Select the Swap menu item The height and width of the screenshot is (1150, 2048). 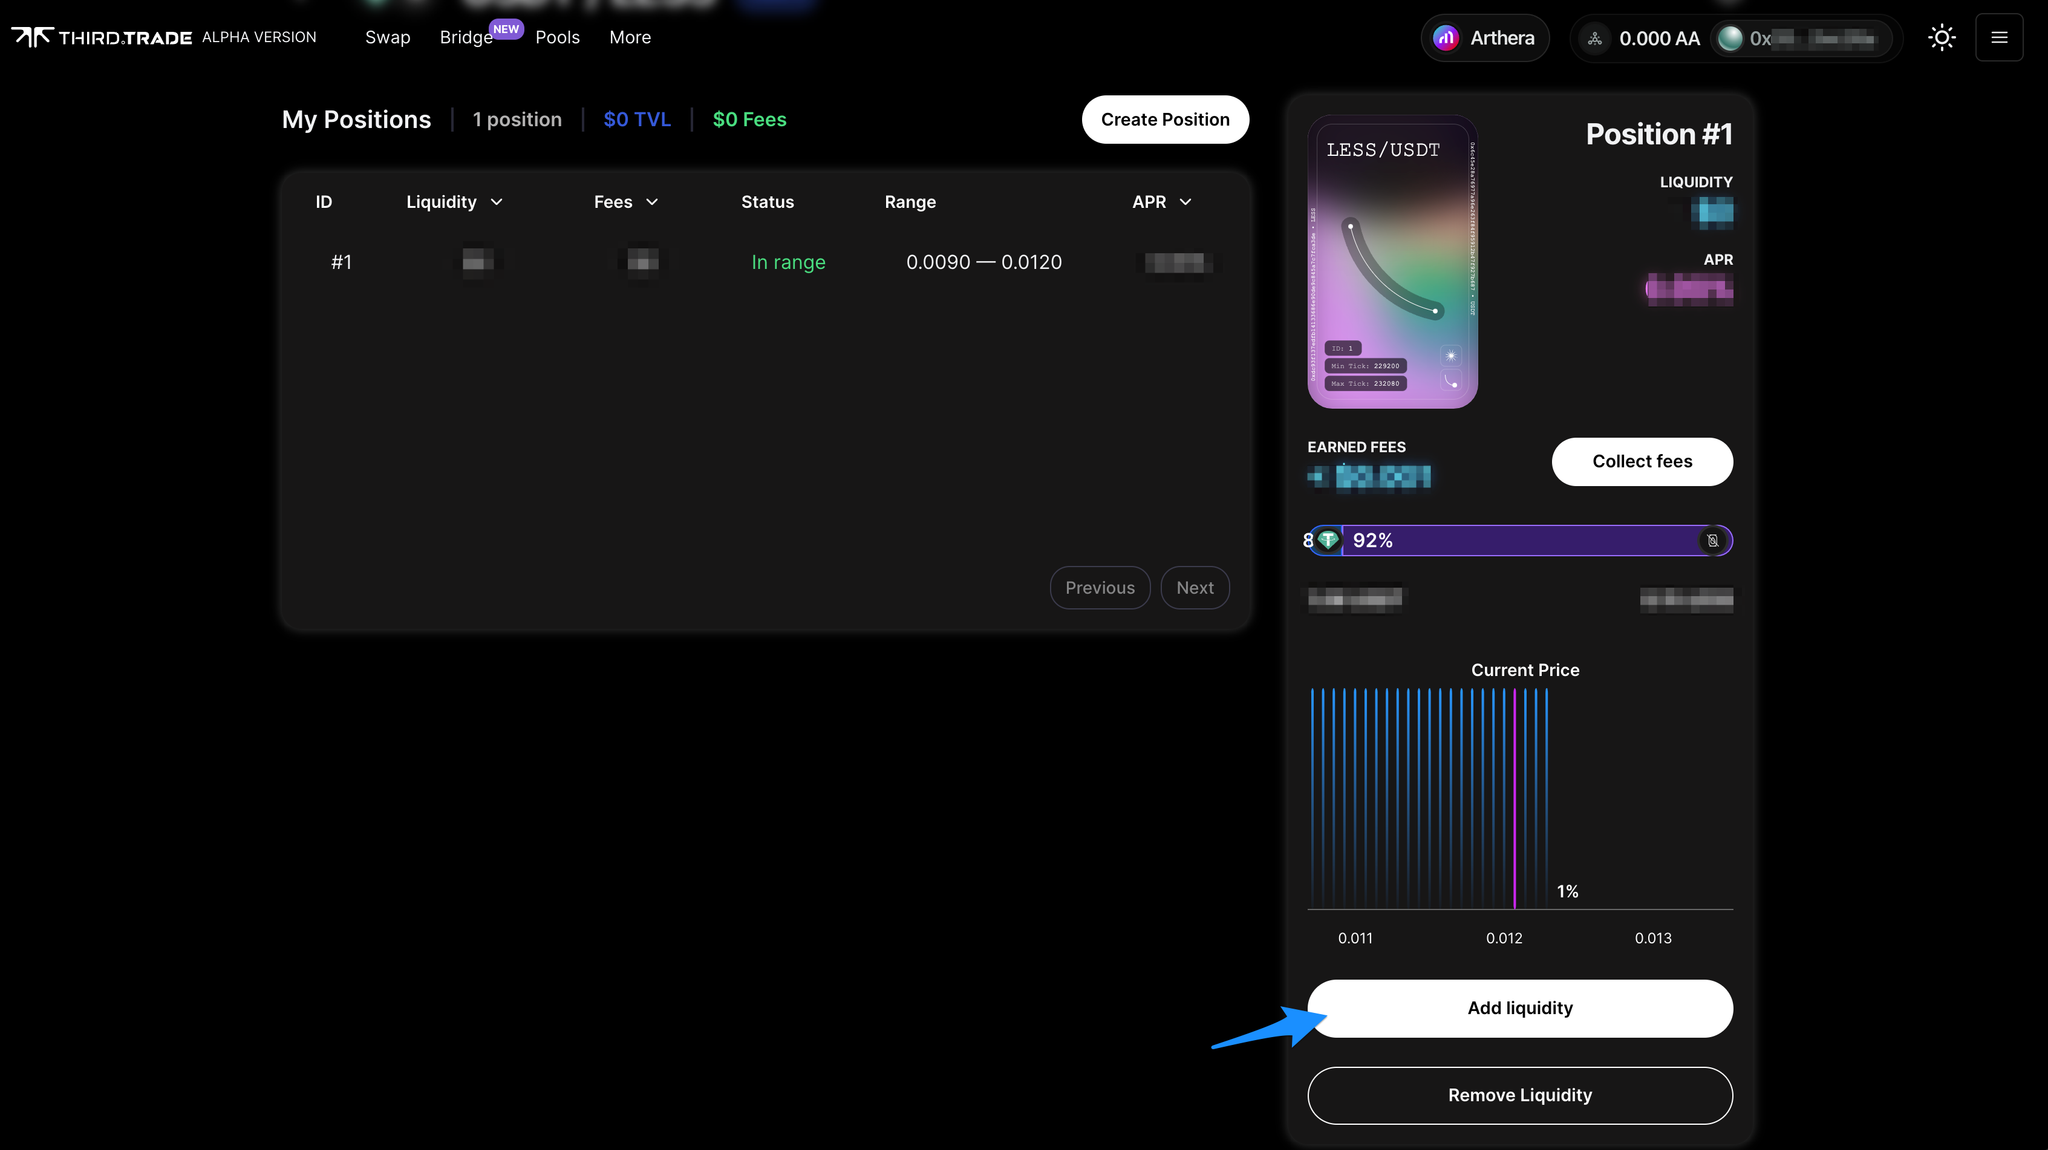(x=387, y=37)
